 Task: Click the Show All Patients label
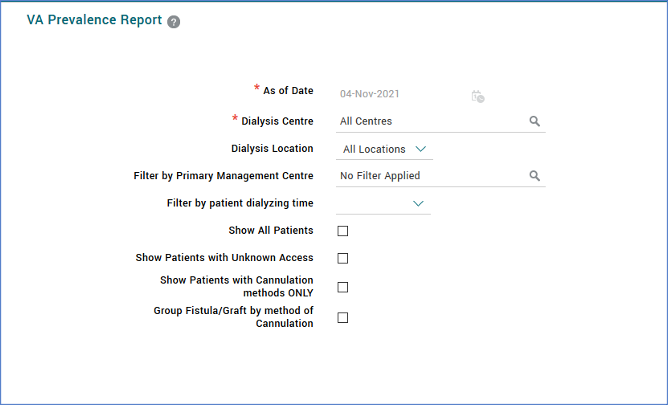click(x=270, y=231)
